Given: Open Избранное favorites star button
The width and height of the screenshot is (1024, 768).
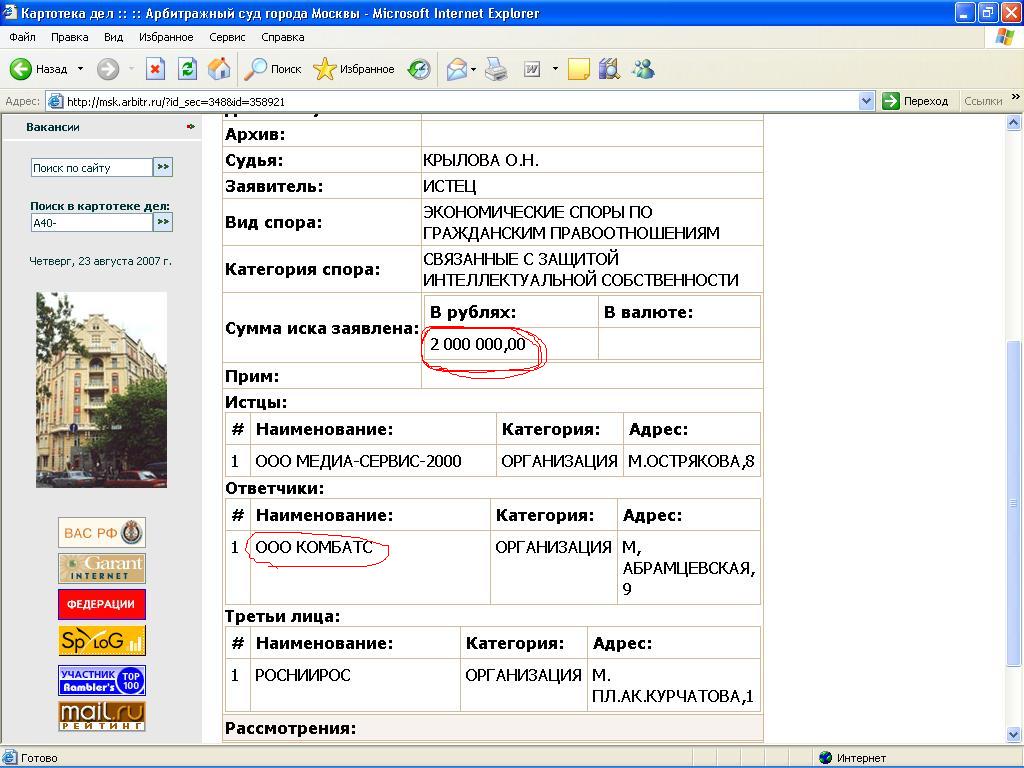Looking at the screenshot, I should pos(353,69).
